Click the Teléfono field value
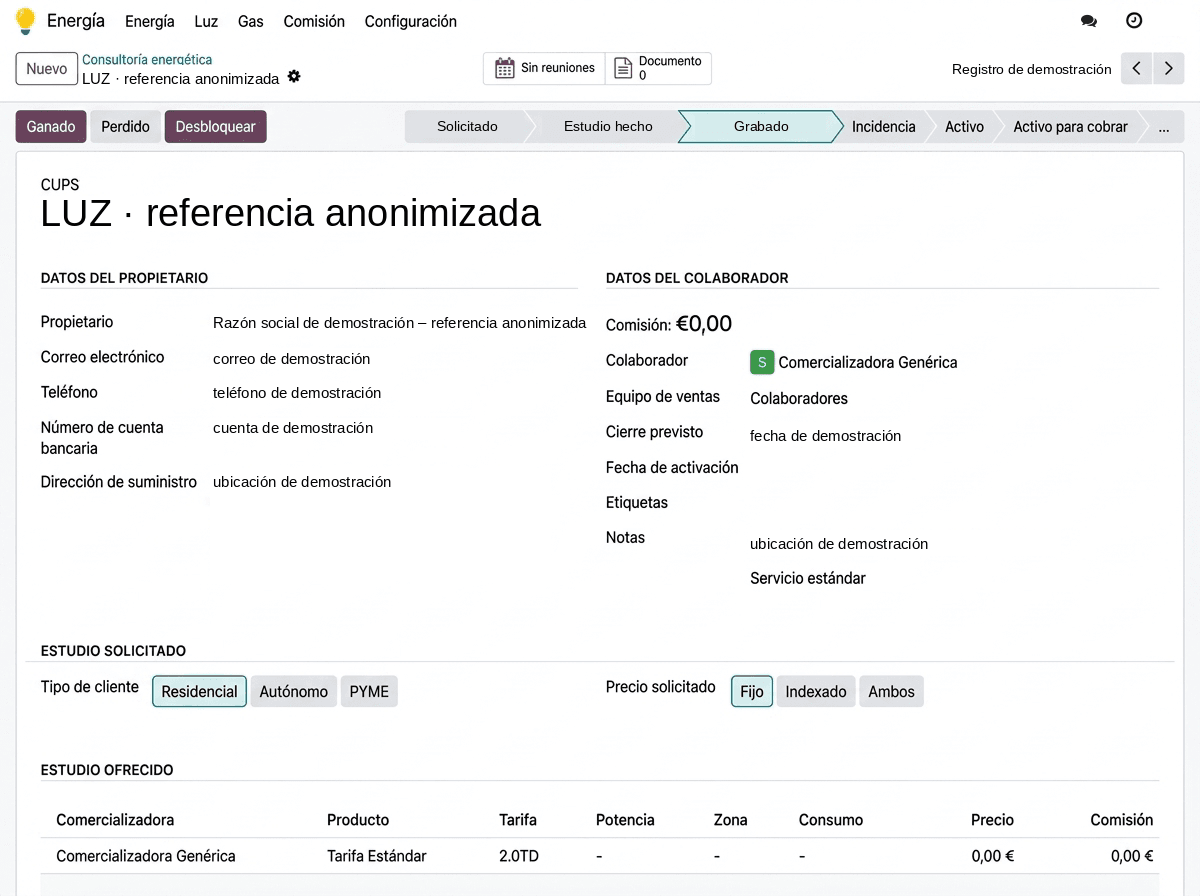 click(x=297, y=393)
